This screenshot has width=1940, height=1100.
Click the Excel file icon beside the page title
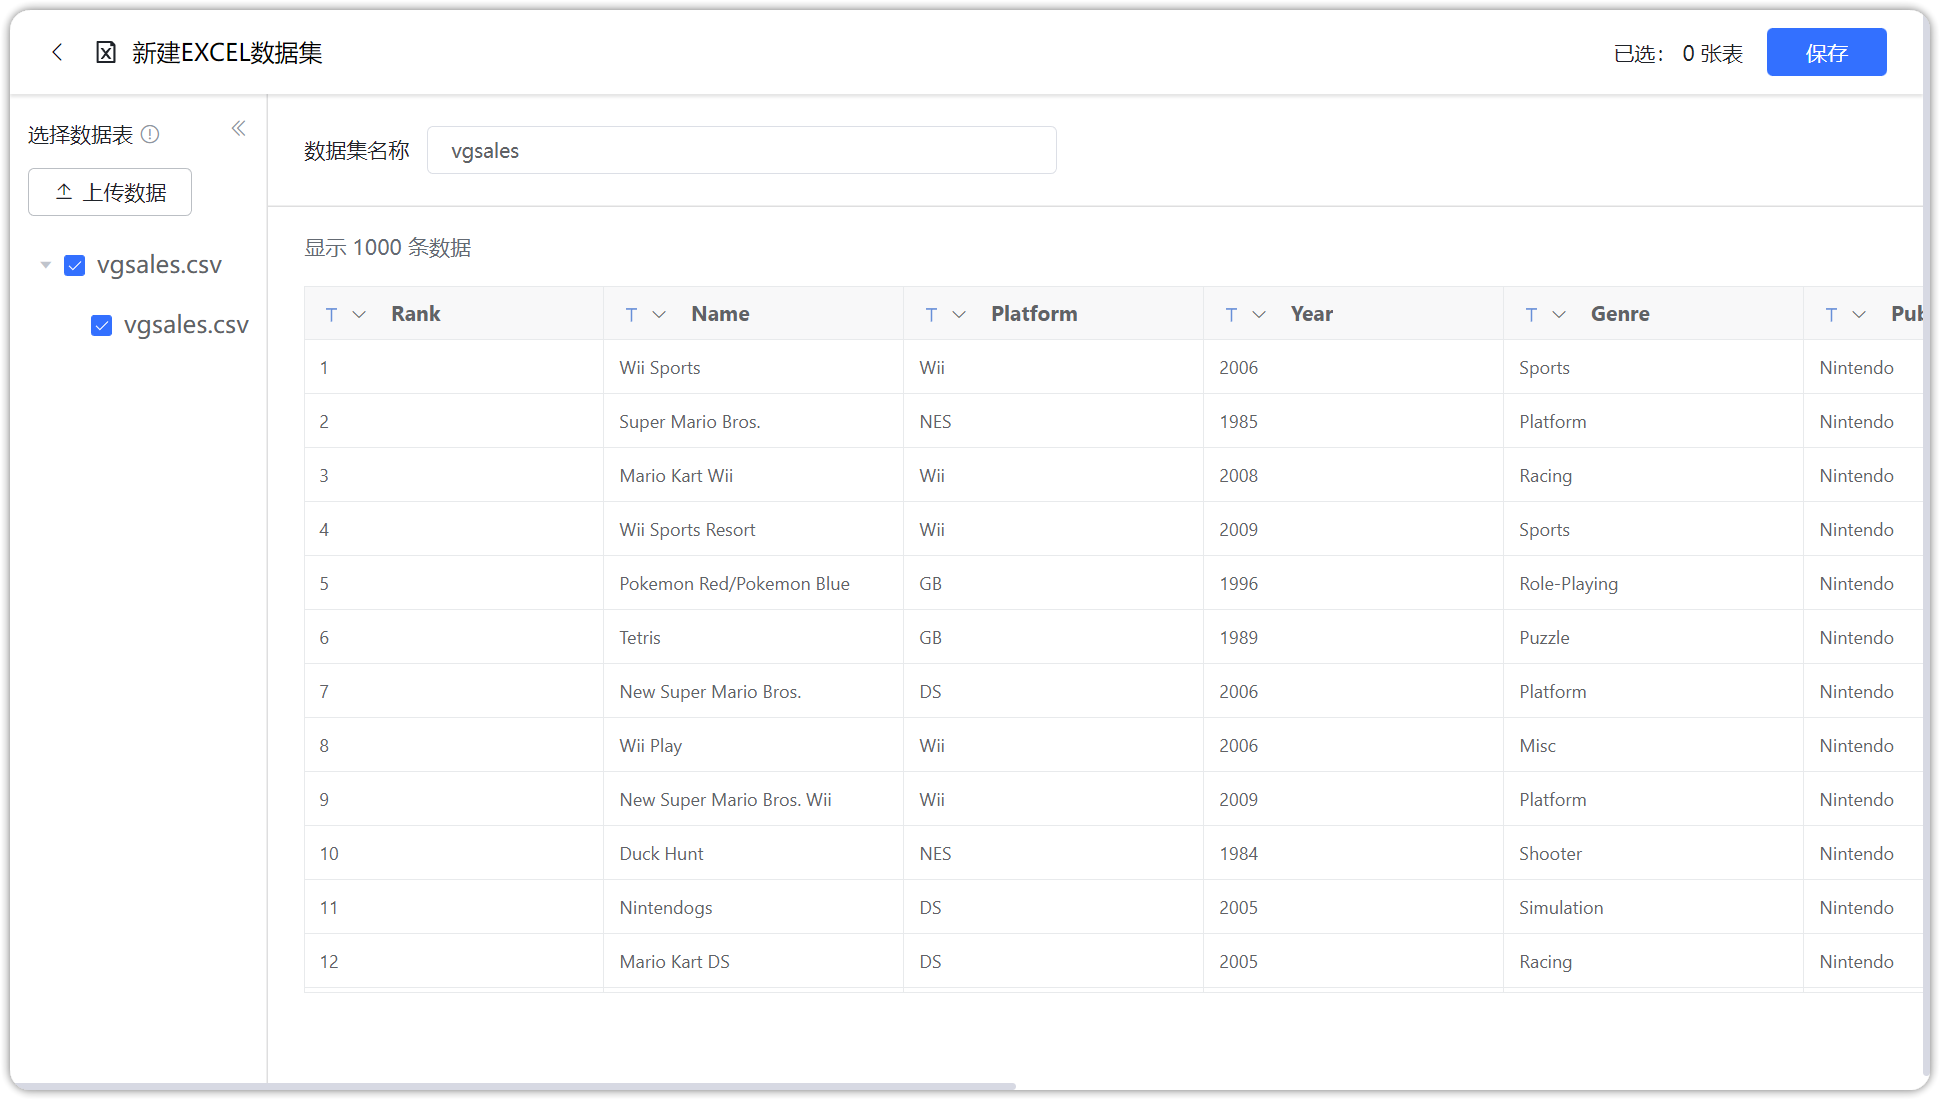106,52
